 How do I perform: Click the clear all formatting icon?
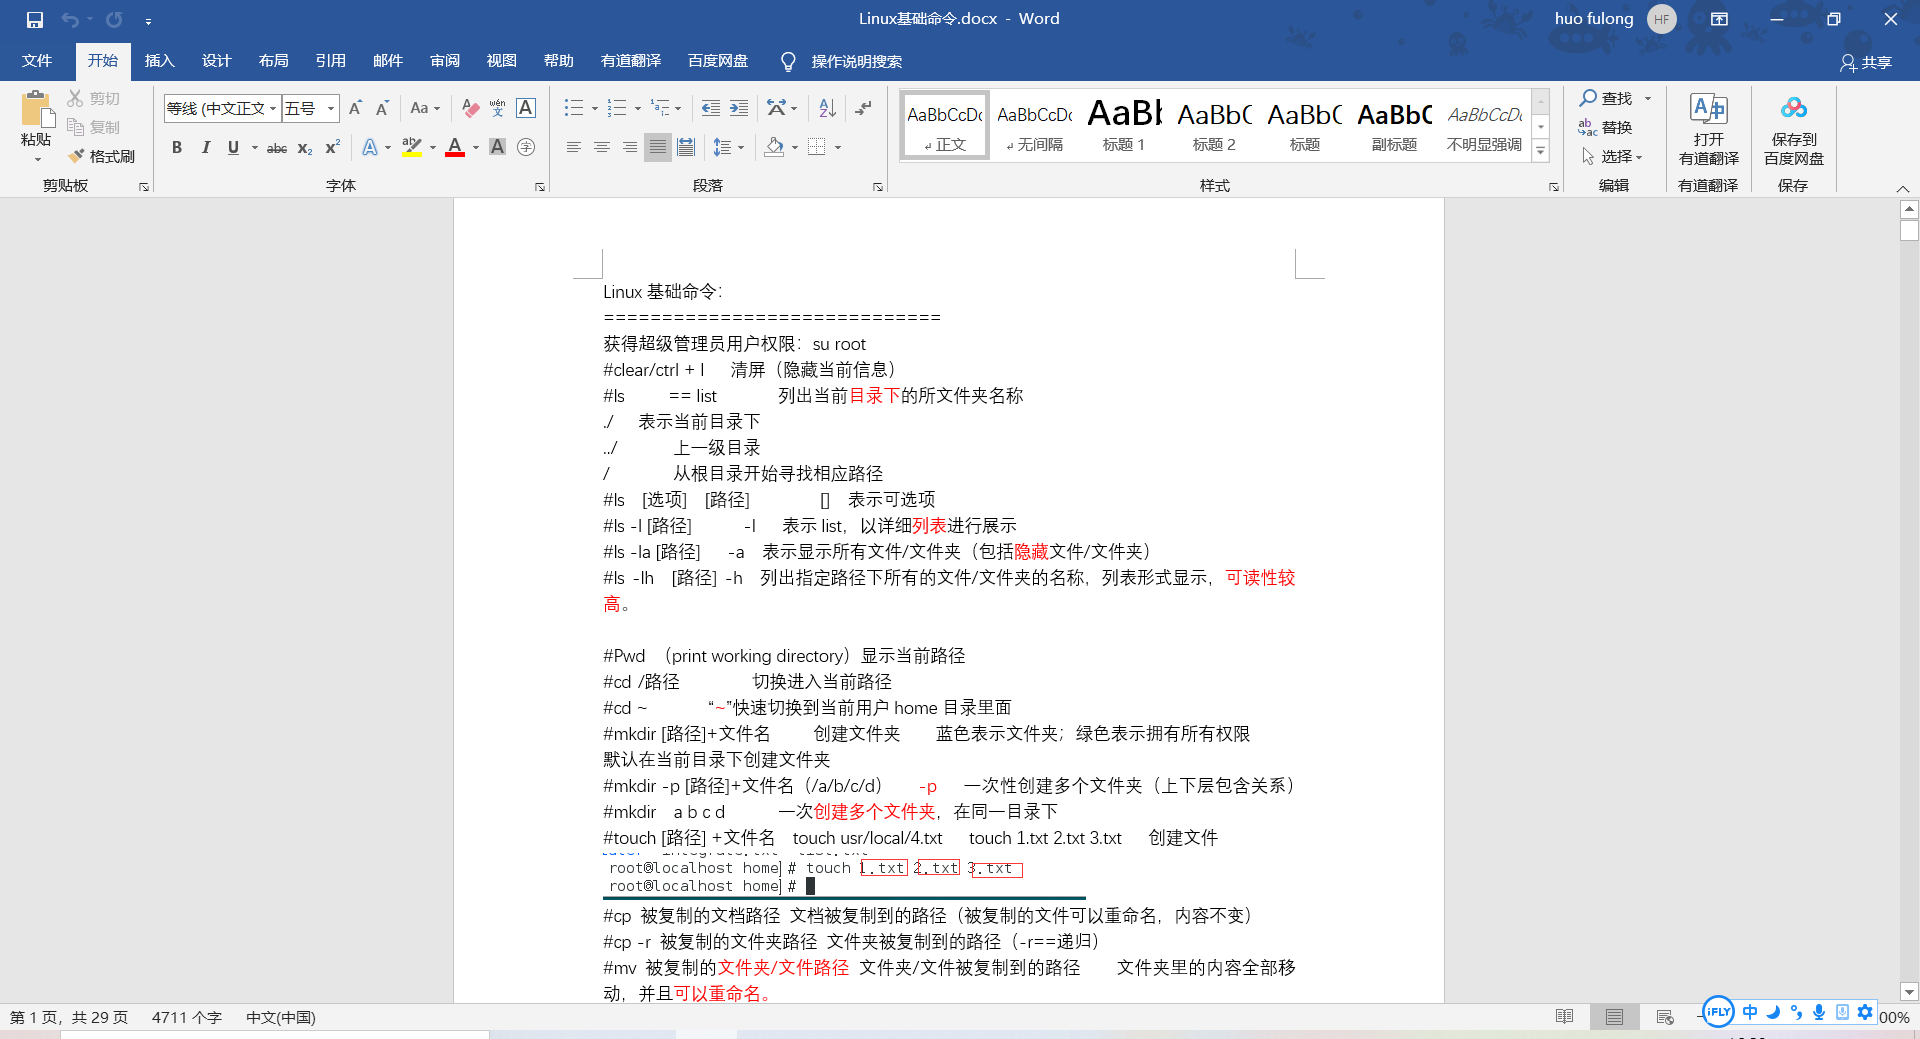click(470, 108)
